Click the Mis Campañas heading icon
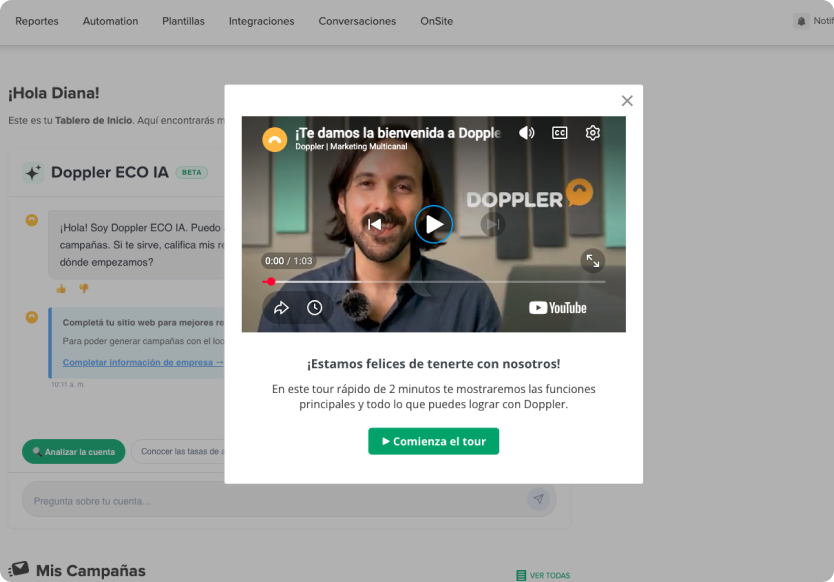Image resolution: width=834 pixels, height=582 pixels. tap(19, 569)
